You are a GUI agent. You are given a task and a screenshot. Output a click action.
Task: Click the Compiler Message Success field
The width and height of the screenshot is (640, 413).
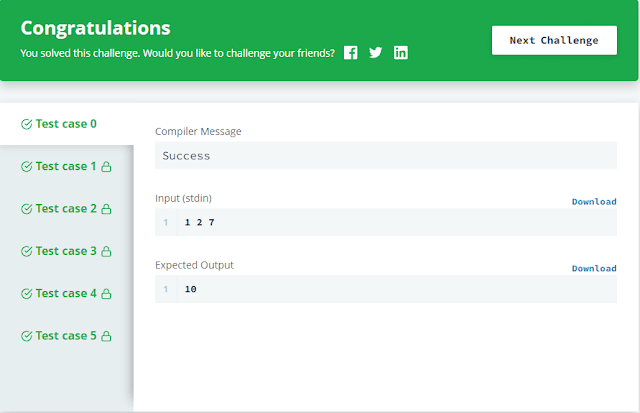coord(386,156)
